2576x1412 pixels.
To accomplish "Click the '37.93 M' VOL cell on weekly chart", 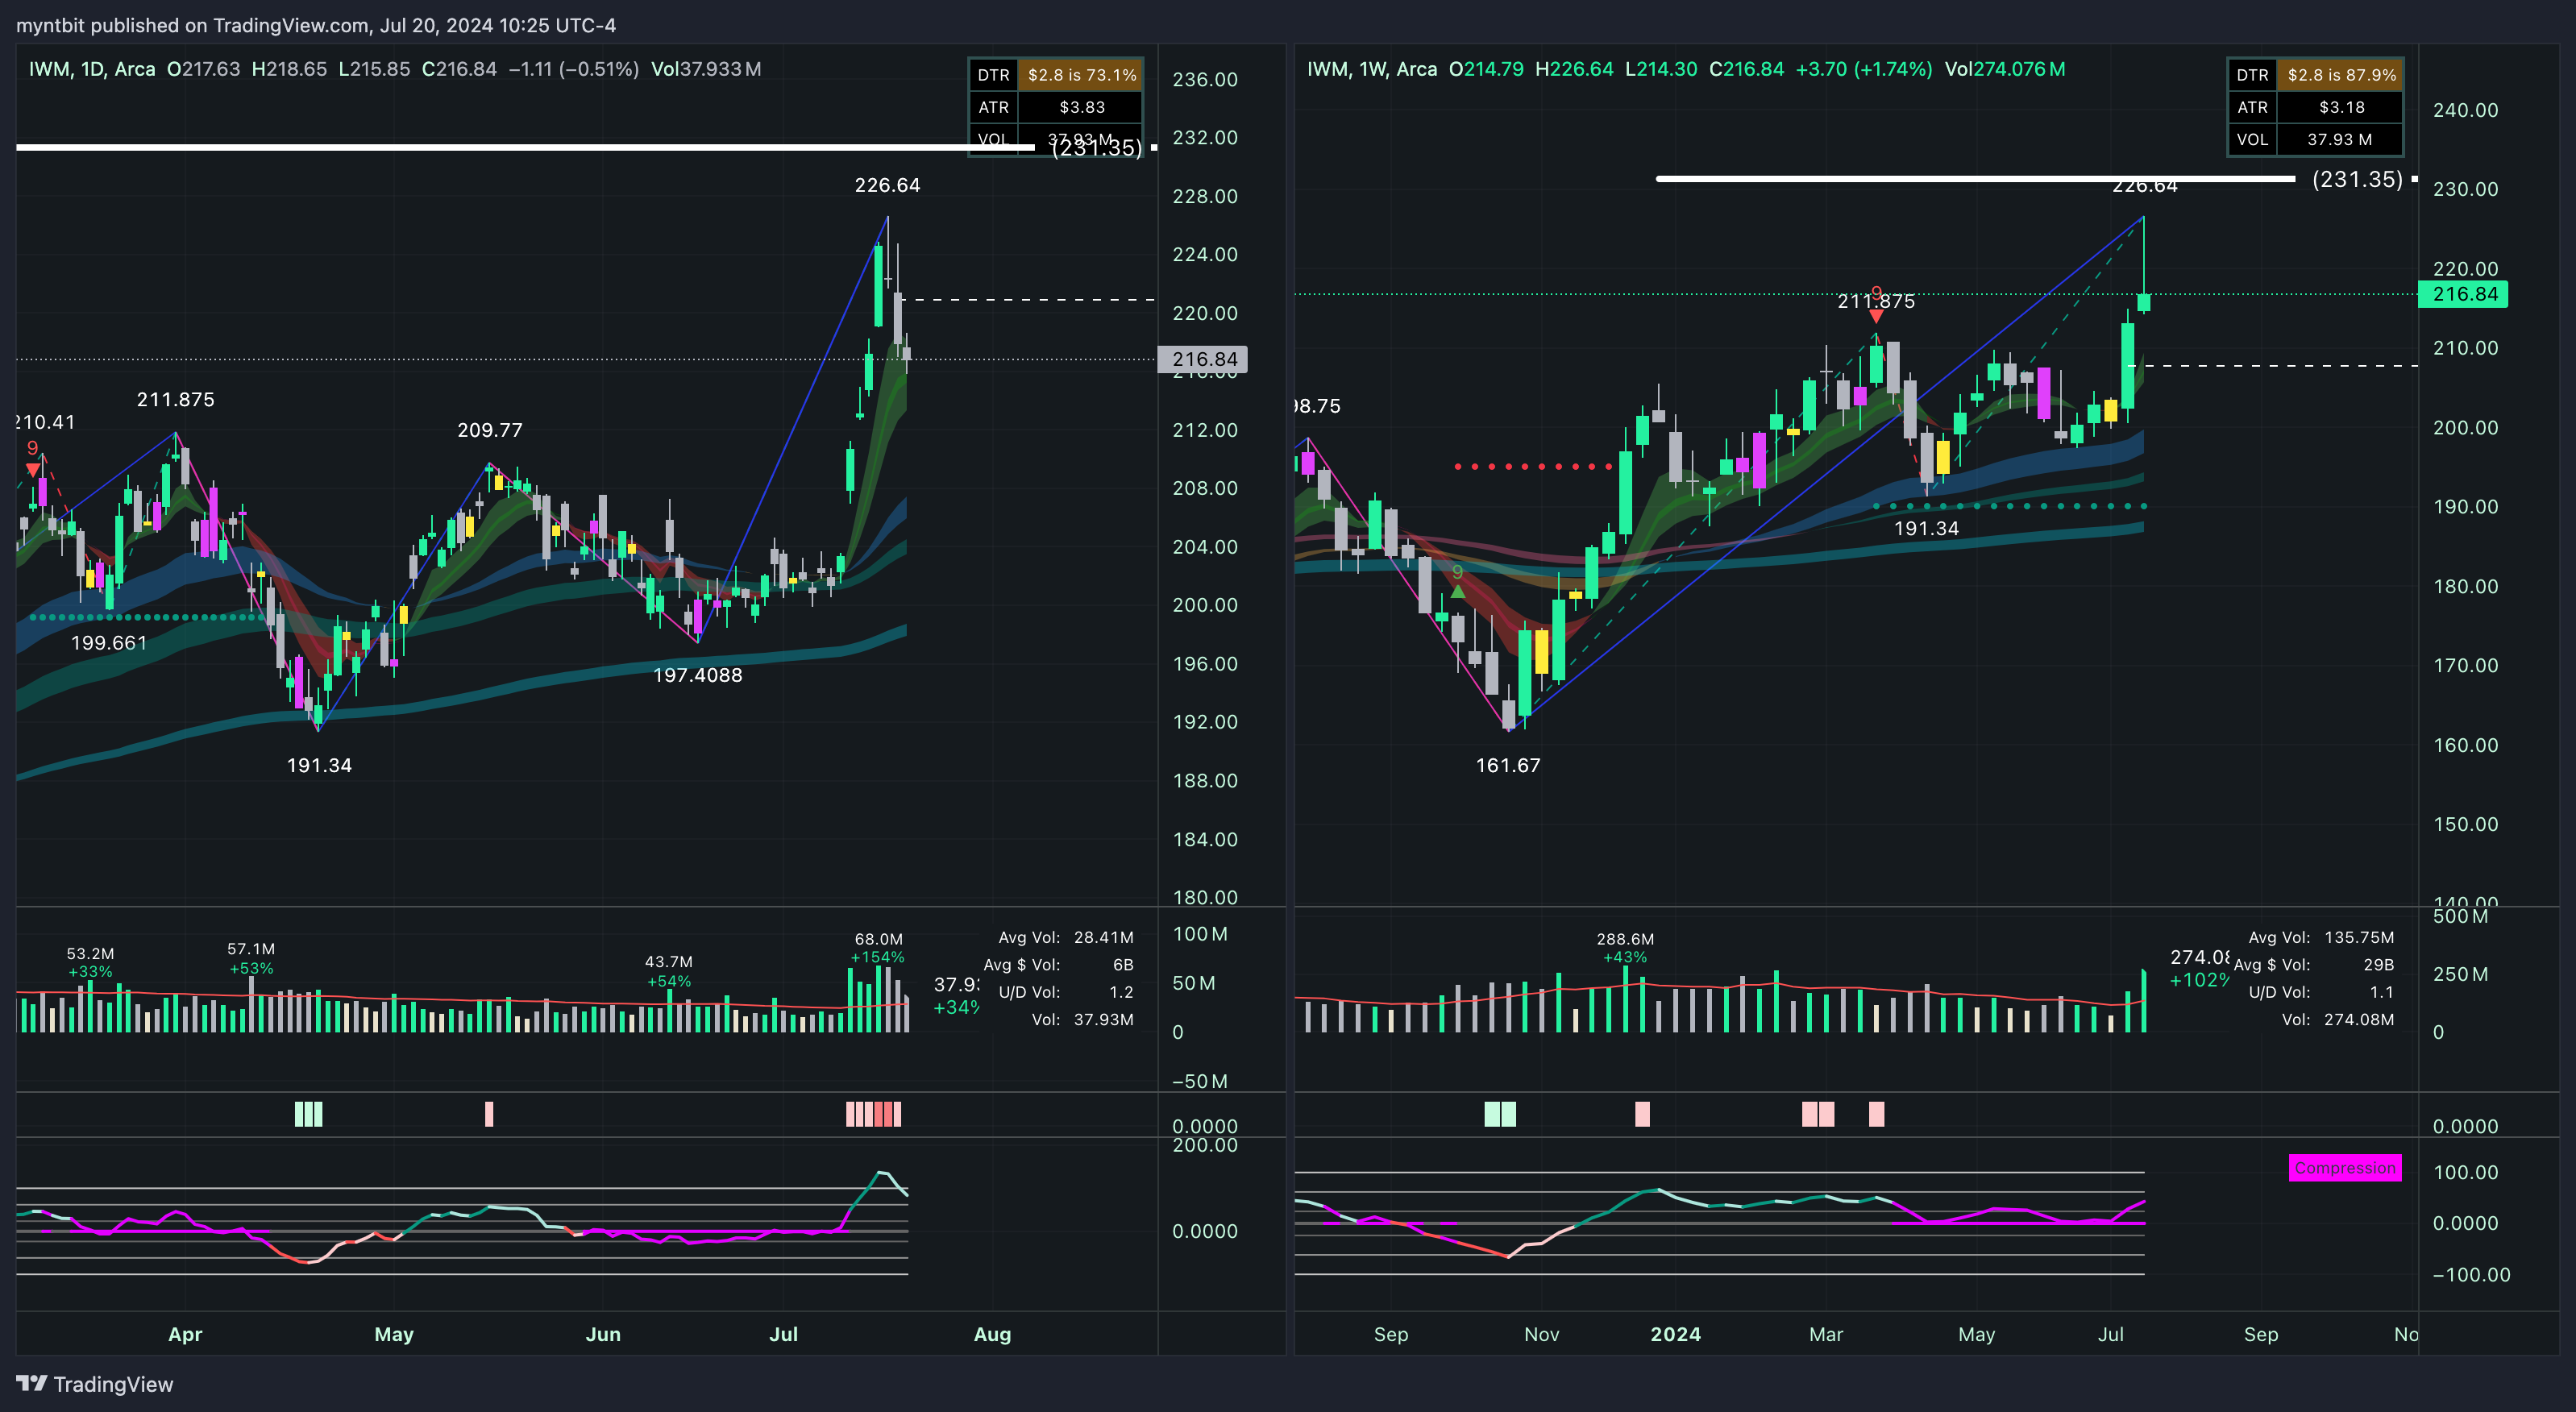I will (2341, 139).
